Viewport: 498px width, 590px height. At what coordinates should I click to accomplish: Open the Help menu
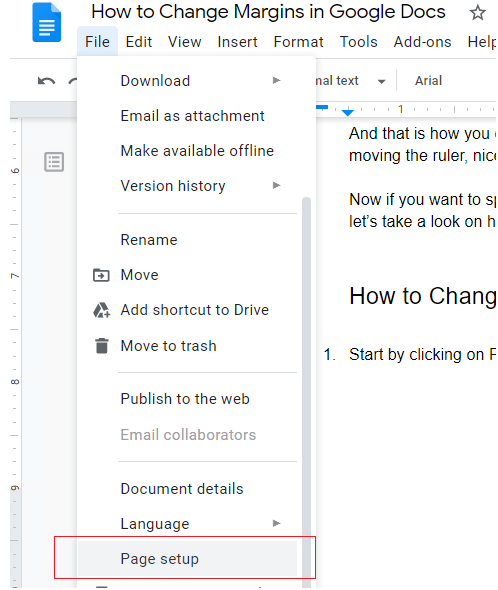pos(481,42)
